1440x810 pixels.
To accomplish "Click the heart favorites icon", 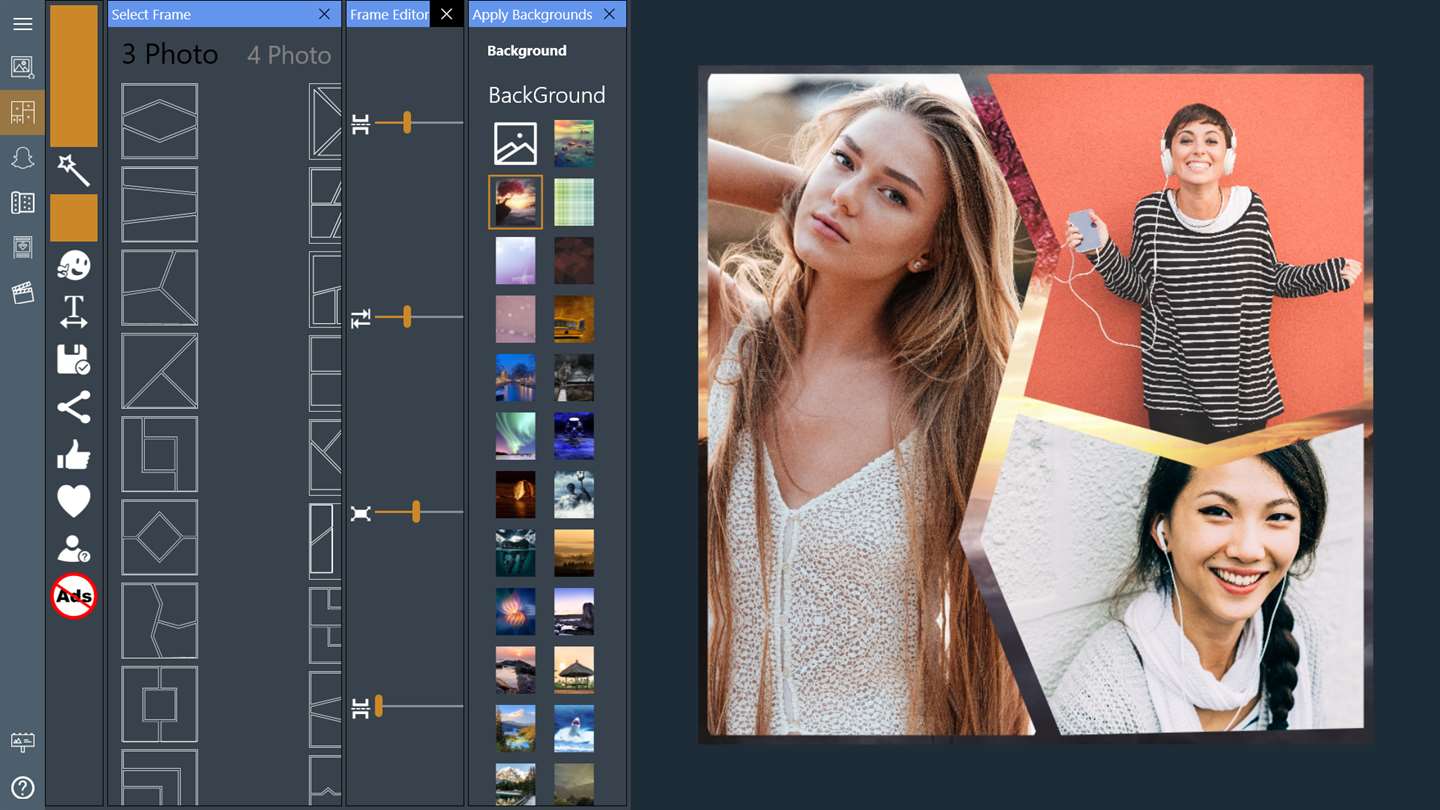I will coord(74,501).
